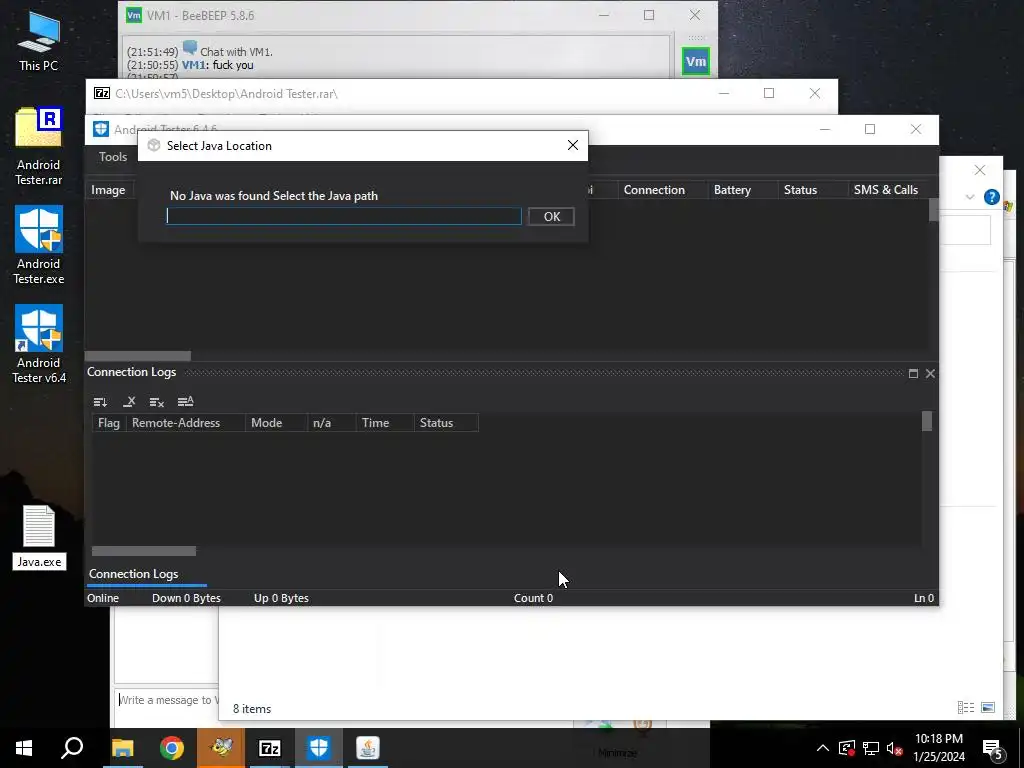
Task: Switch to Android Tester in taskbar
Action: (319, 748)
